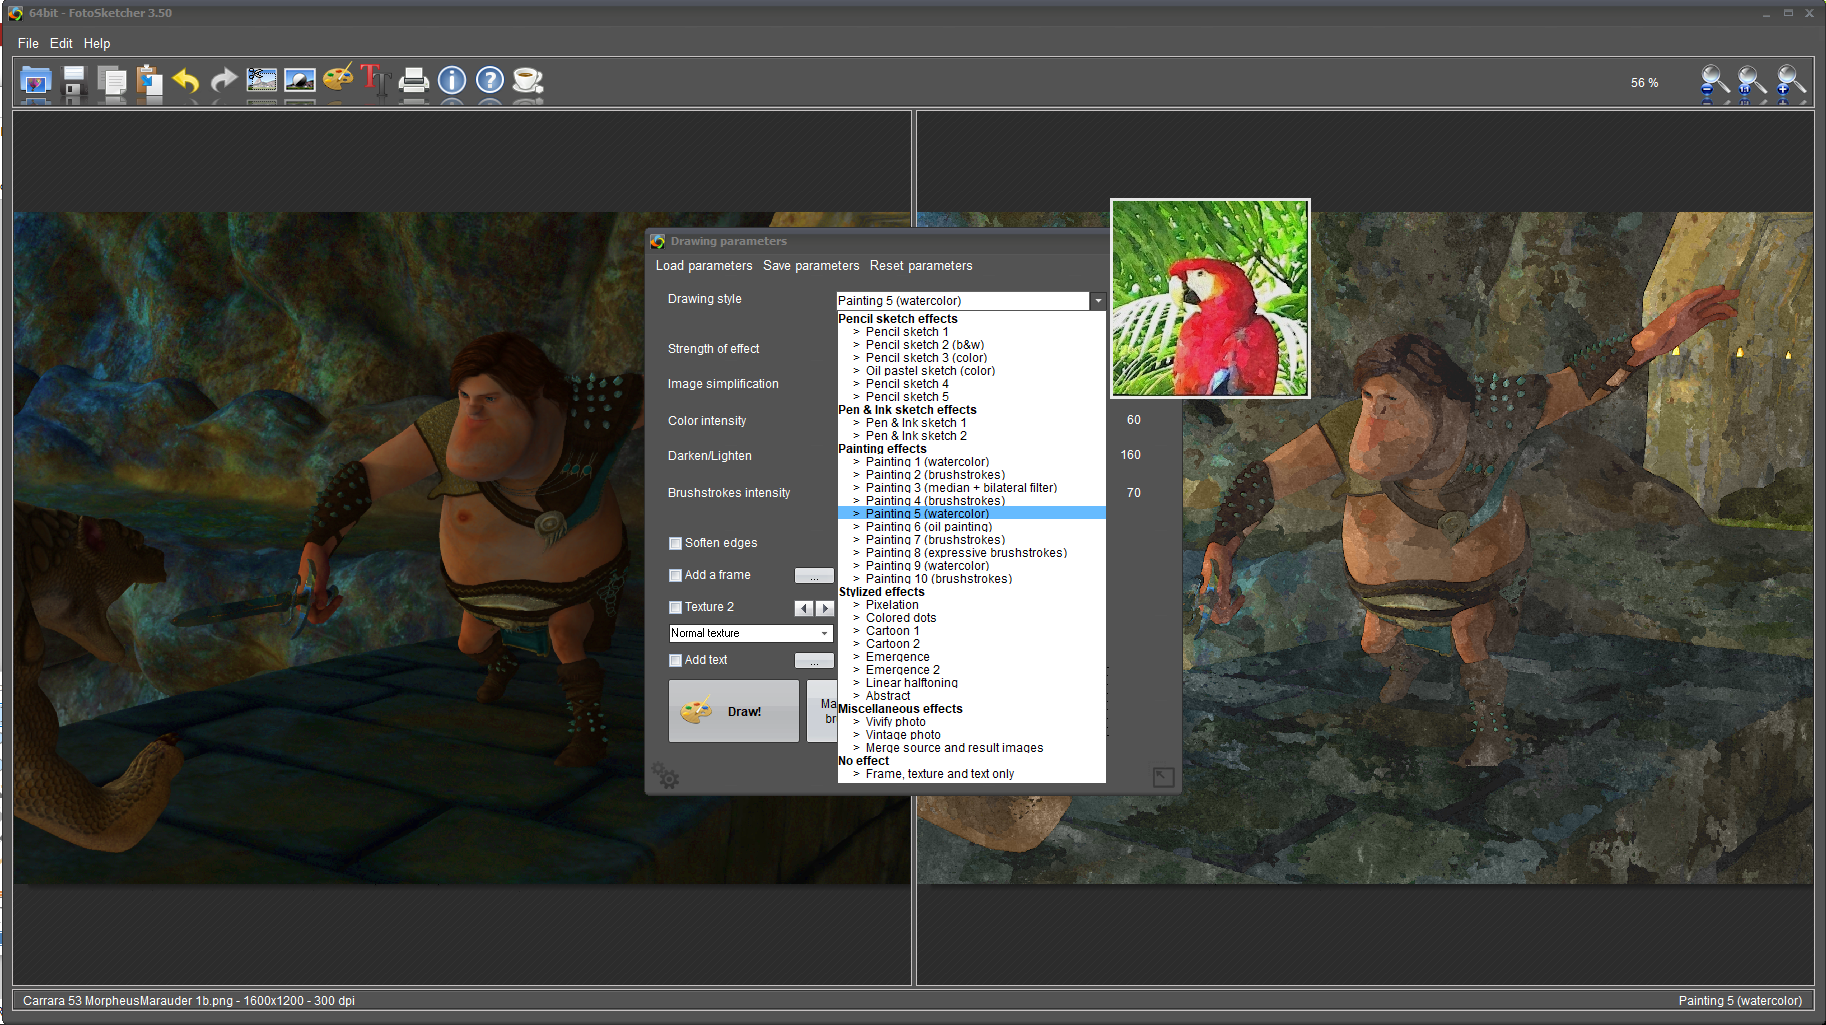Go to the next texture with right arrow
Image resolution: width=1826 pixels, height=1025 pixels.
[825, 608]
